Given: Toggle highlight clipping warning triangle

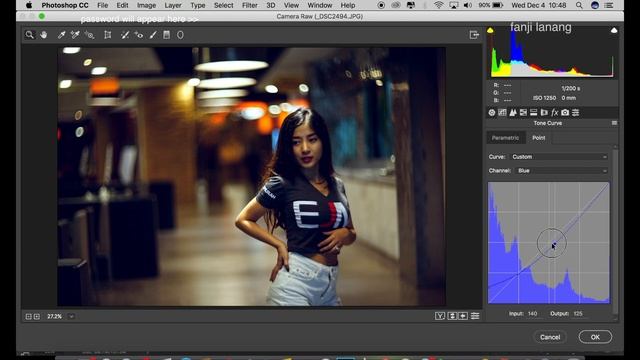Looking at the screenshot, I should [x=614, y=30].
